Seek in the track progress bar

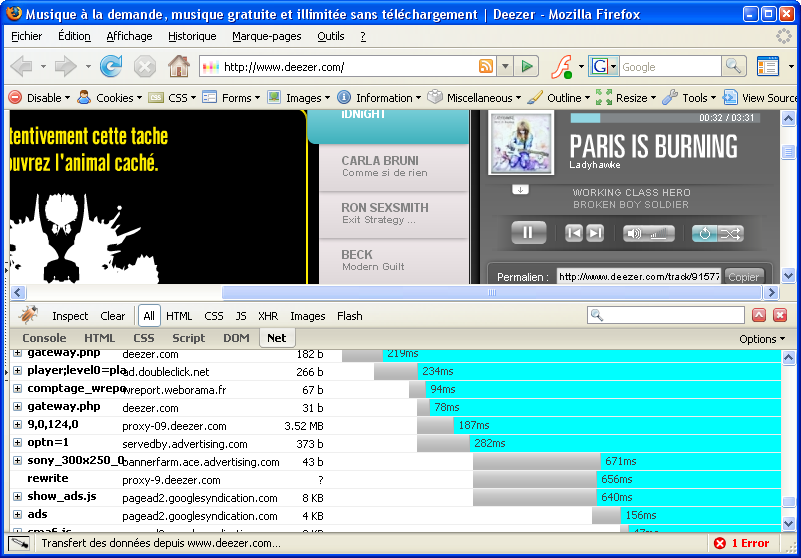pos(665,118)
